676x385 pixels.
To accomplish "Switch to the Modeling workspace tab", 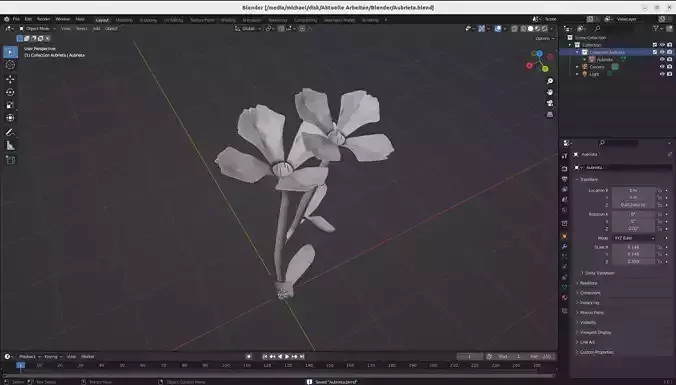I will pos(124,20).
